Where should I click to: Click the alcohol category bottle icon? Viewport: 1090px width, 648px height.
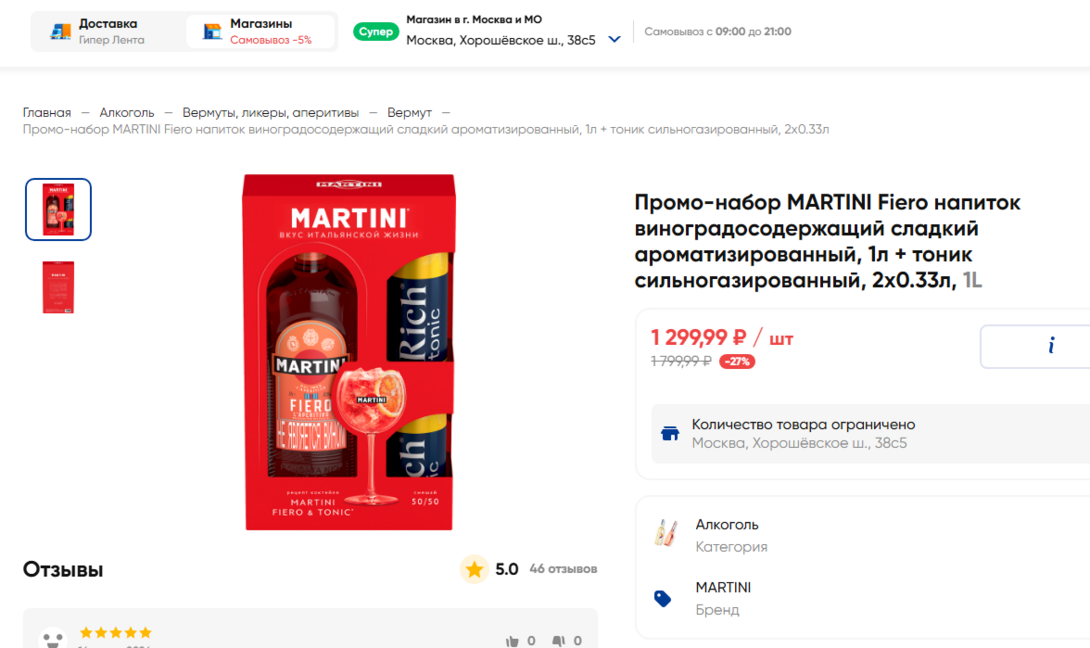[662, 533]
